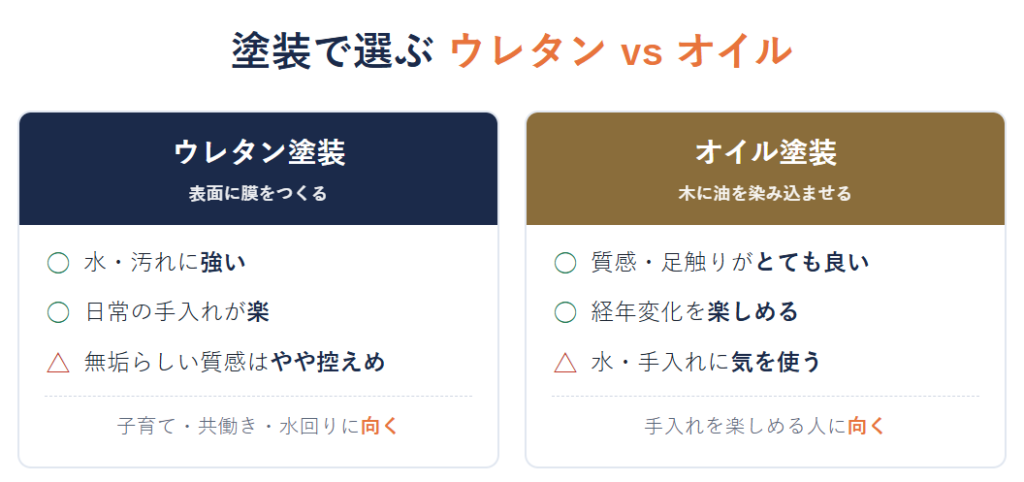Screen dimensions: 1024x482
Task: Click the subtitle 木に油を染み込ませる
Action: (765, 194)
